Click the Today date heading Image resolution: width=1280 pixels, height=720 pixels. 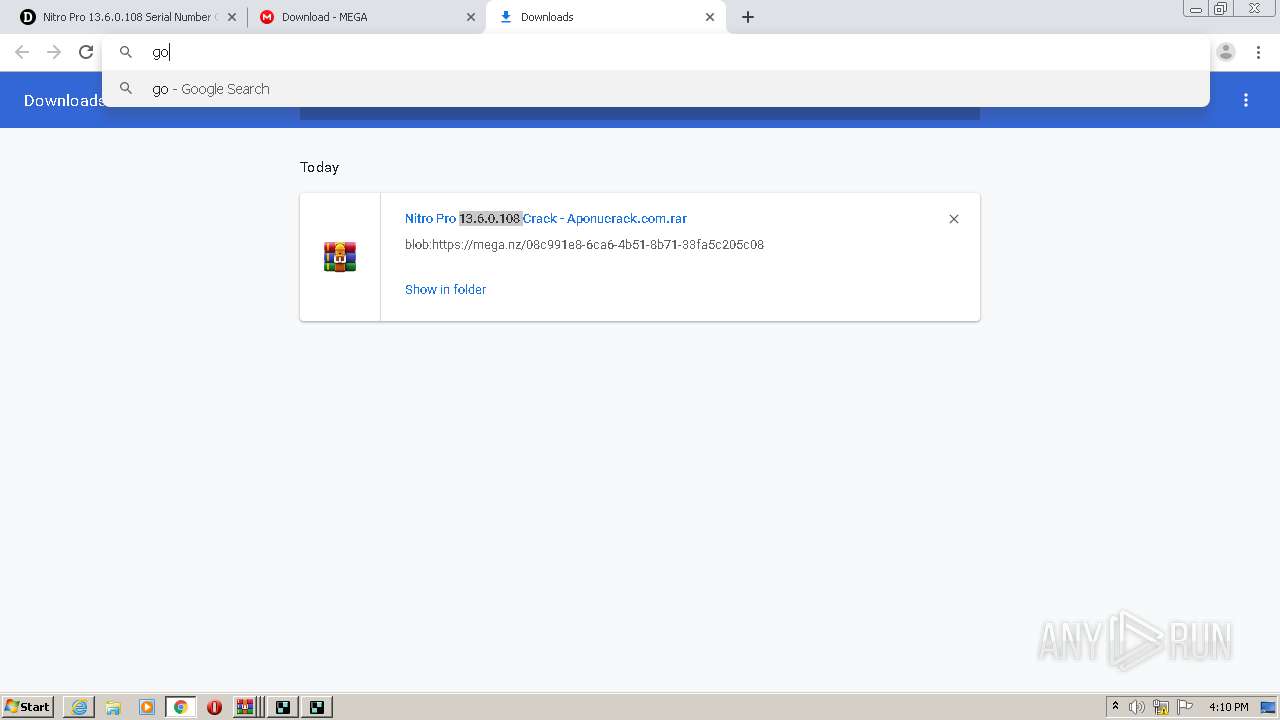point(319,167)
